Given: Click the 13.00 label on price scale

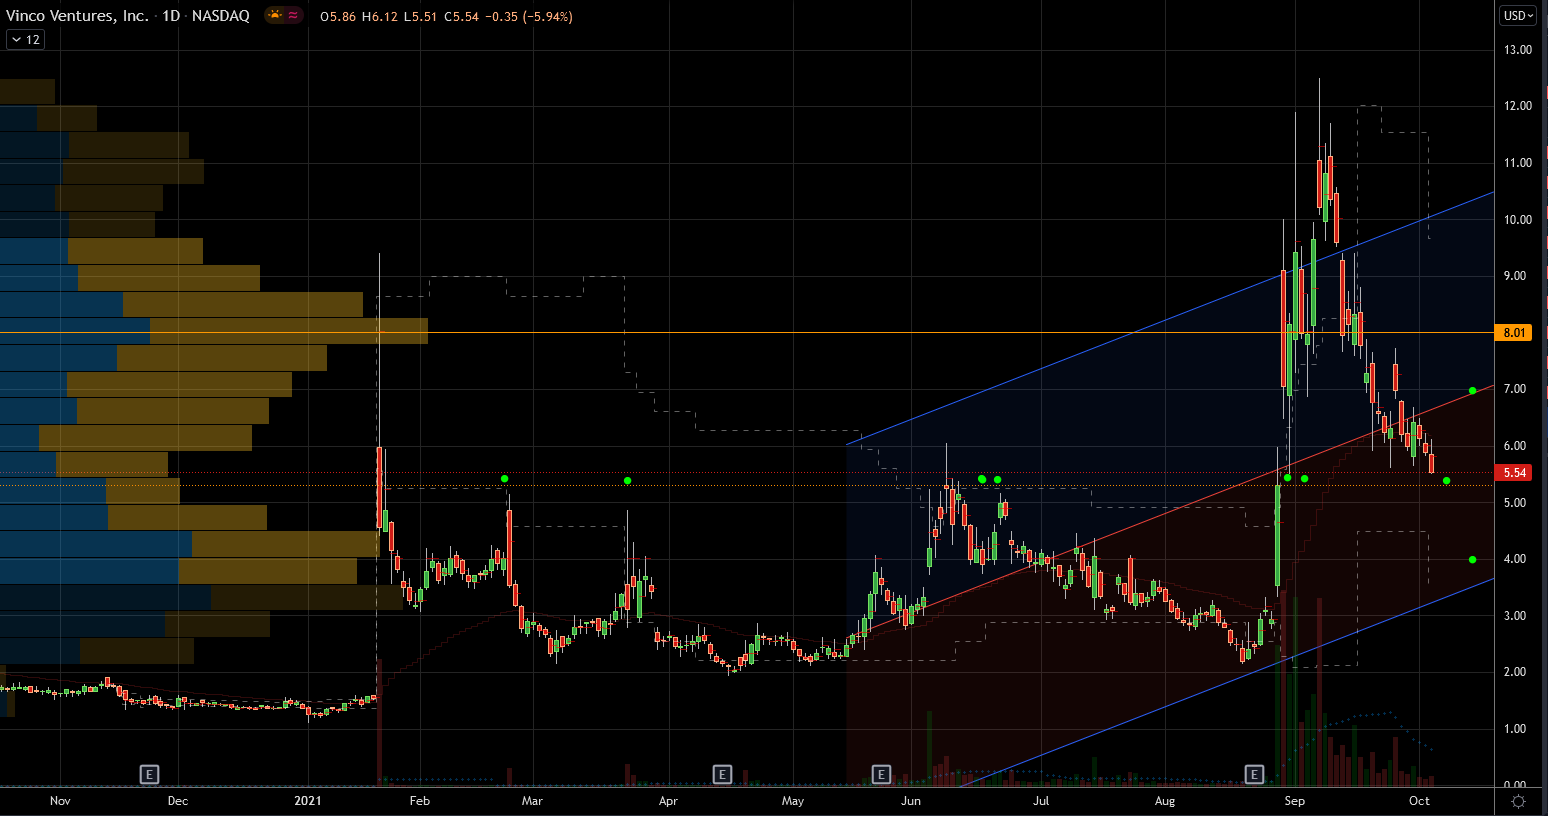Looking at the screenshot, I should point(1517,50).
